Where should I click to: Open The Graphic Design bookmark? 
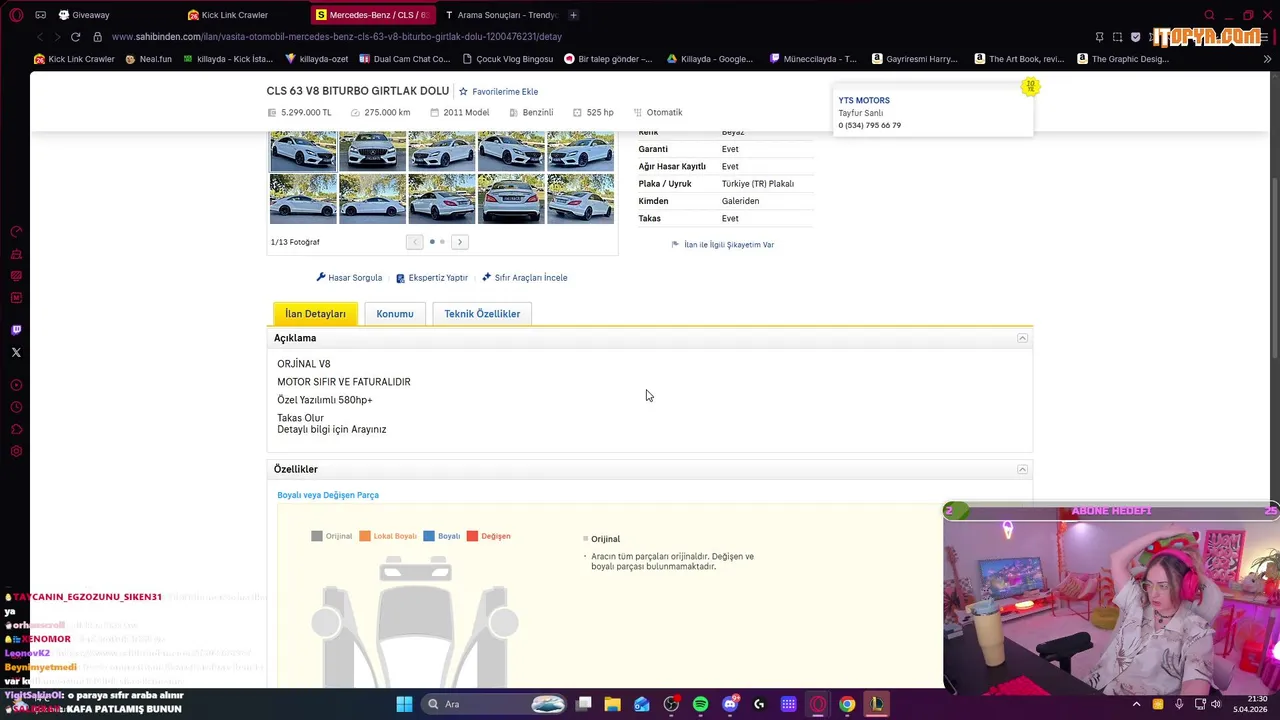click(x=1123, y=59)
